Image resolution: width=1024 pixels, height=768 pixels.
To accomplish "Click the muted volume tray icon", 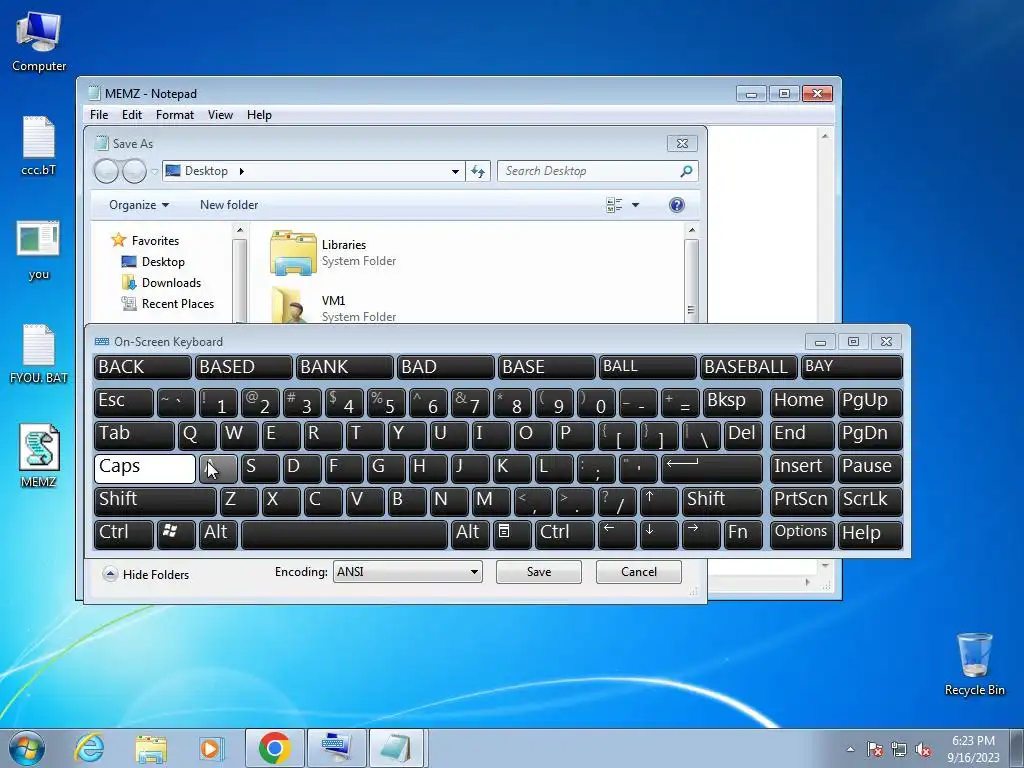I will pyautogui.click(x=923, y=749).
